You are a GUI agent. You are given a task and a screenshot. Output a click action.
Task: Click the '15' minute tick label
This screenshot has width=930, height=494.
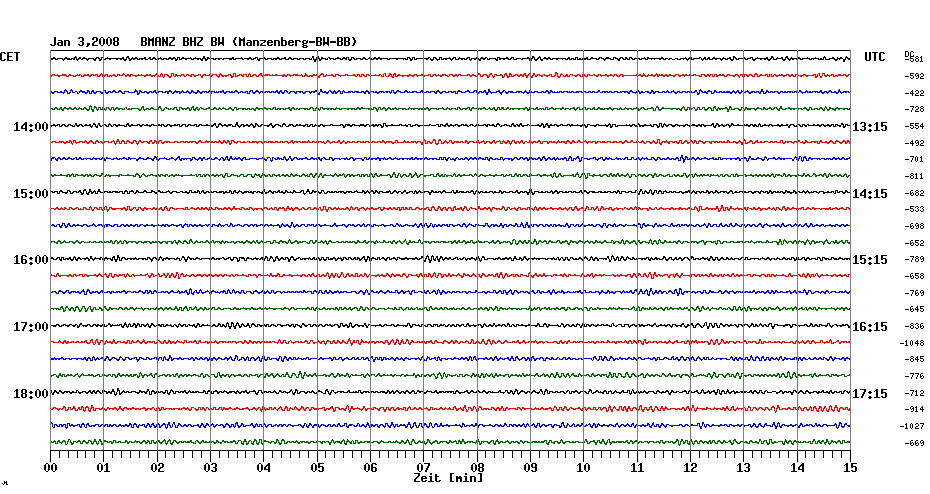[850, 468]
